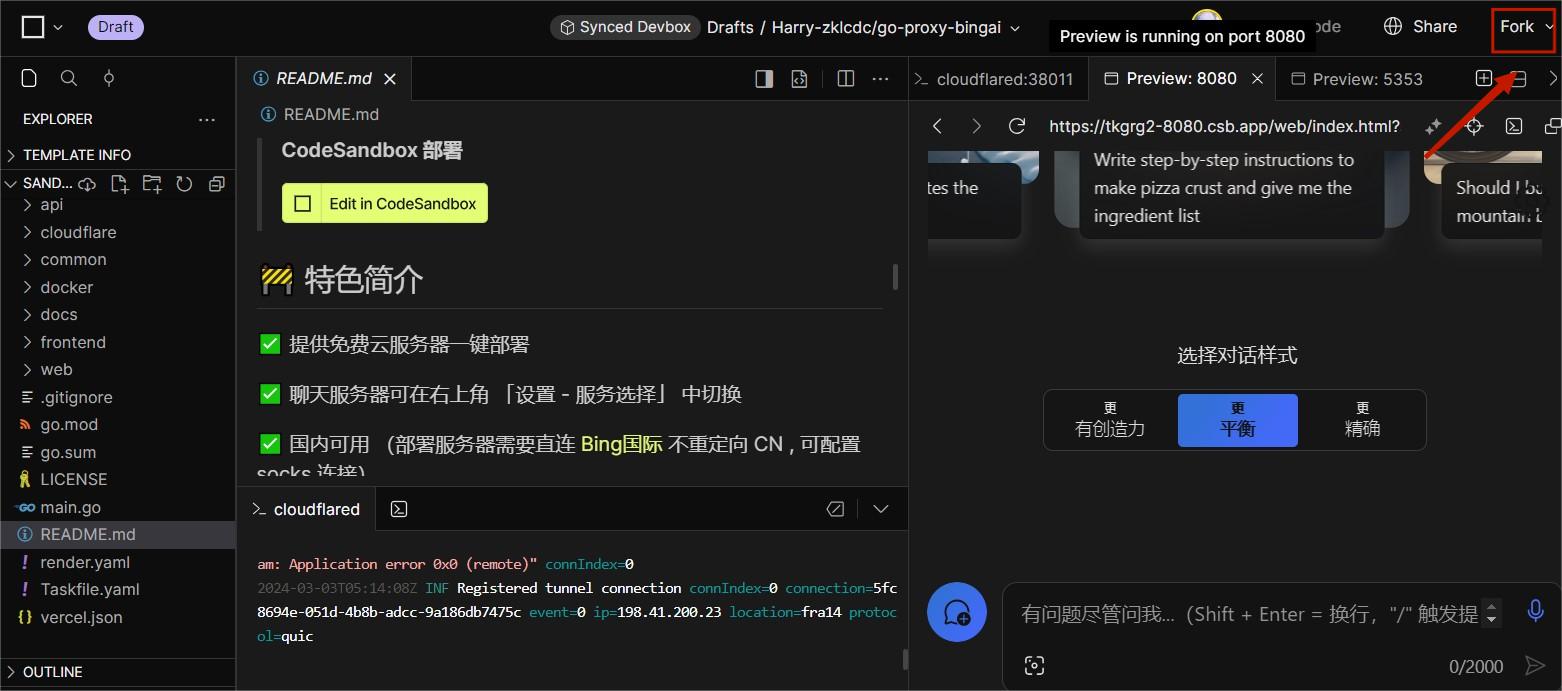The height and width of the screenshot is (691, 1562).
Task: Open the go.mod file
Action: [x=118, y=424]
